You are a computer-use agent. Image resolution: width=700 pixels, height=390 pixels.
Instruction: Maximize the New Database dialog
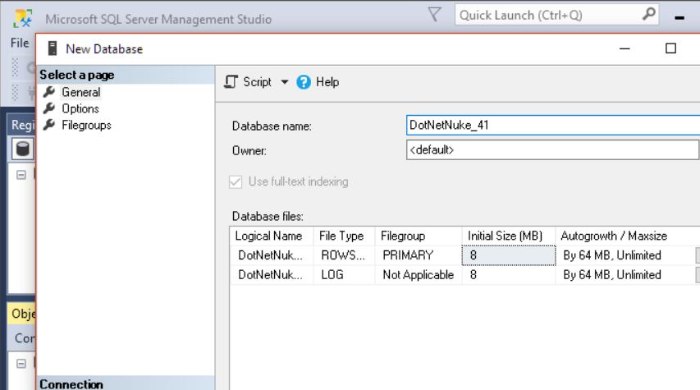tap(671, 48)
